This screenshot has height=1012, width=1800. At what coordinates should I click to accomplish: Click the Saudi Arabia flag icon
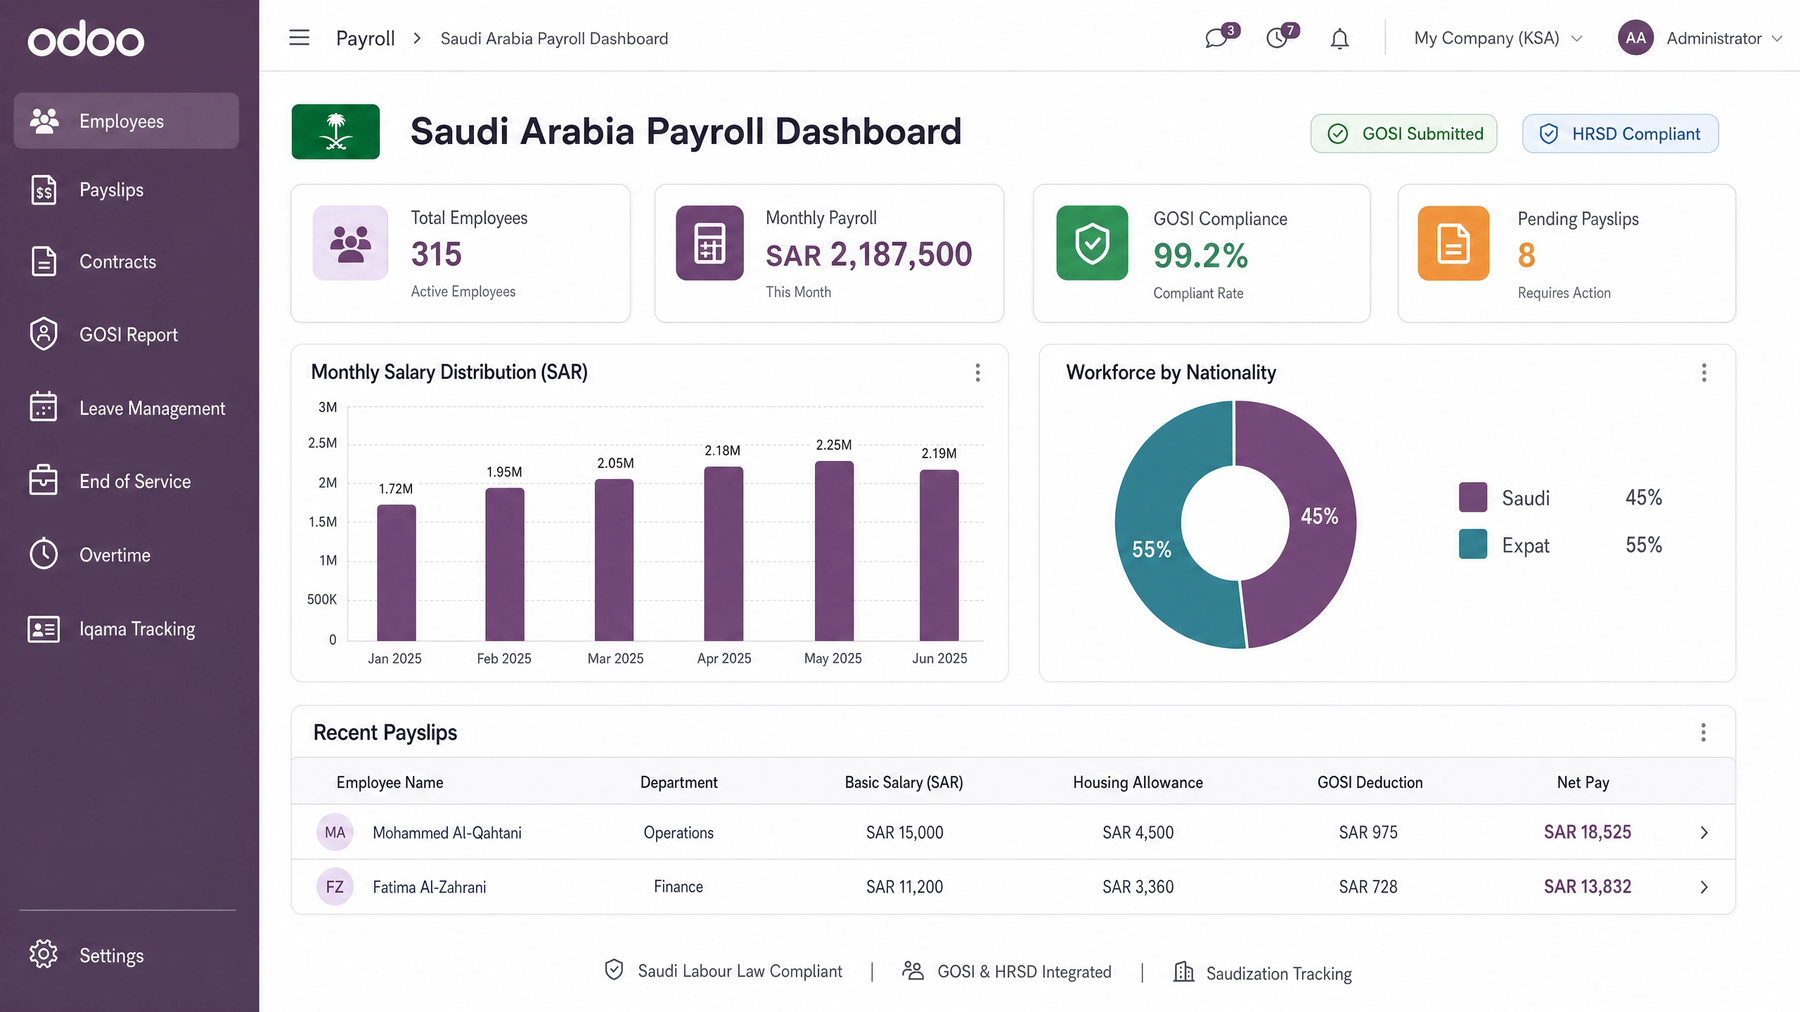[x=336, y=131]
